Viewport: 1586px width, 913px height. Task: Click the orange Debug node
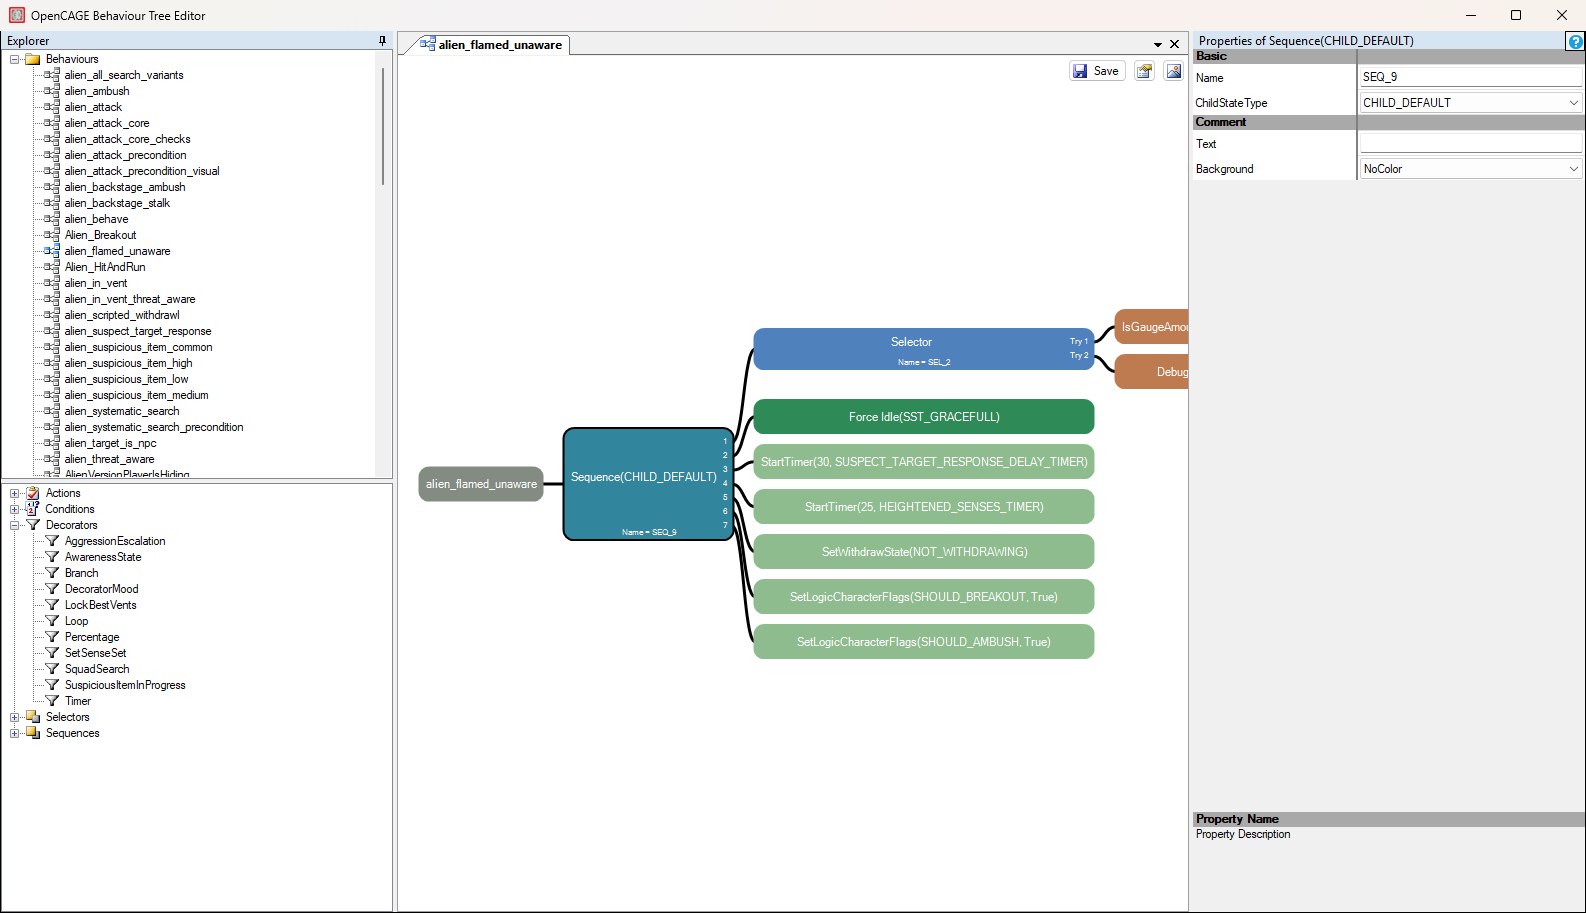(1152, 372)
